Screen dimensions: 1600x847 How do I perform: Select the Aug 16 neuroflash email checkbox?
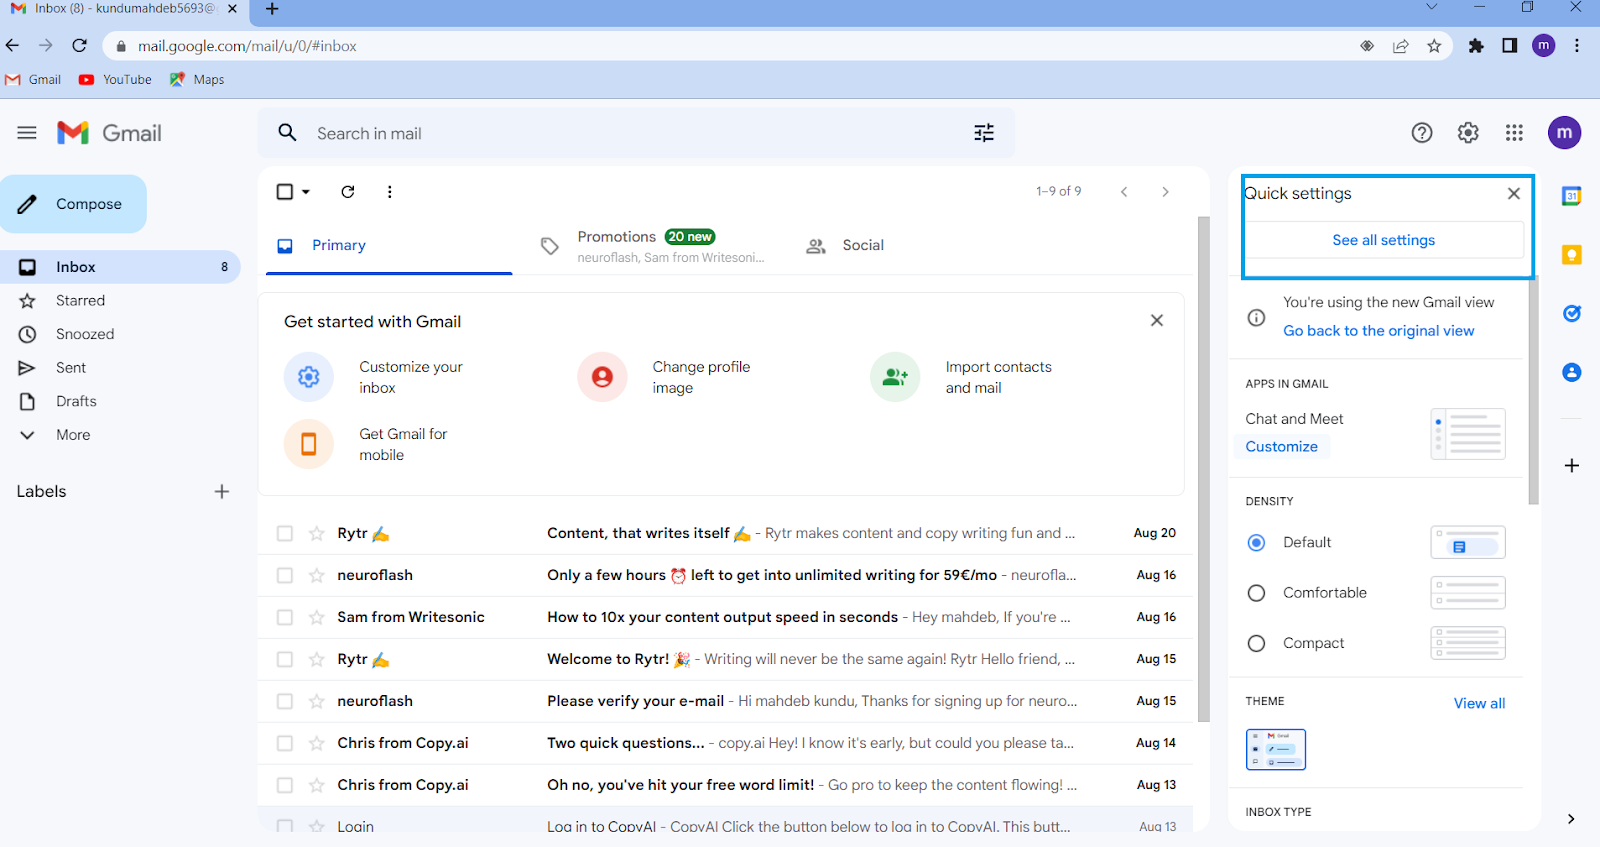285,576
